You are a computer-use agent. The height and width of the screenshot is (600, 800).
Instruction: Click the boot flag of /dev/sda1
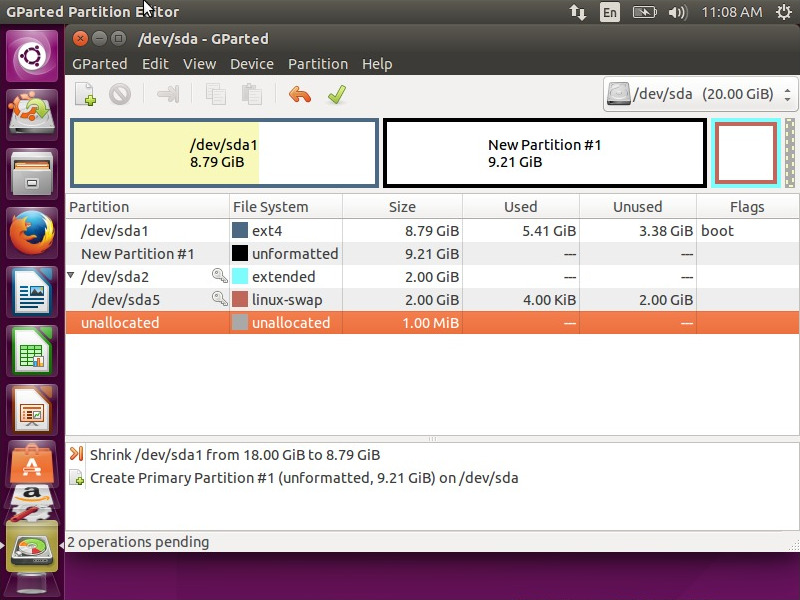click(x=717, y=231)
